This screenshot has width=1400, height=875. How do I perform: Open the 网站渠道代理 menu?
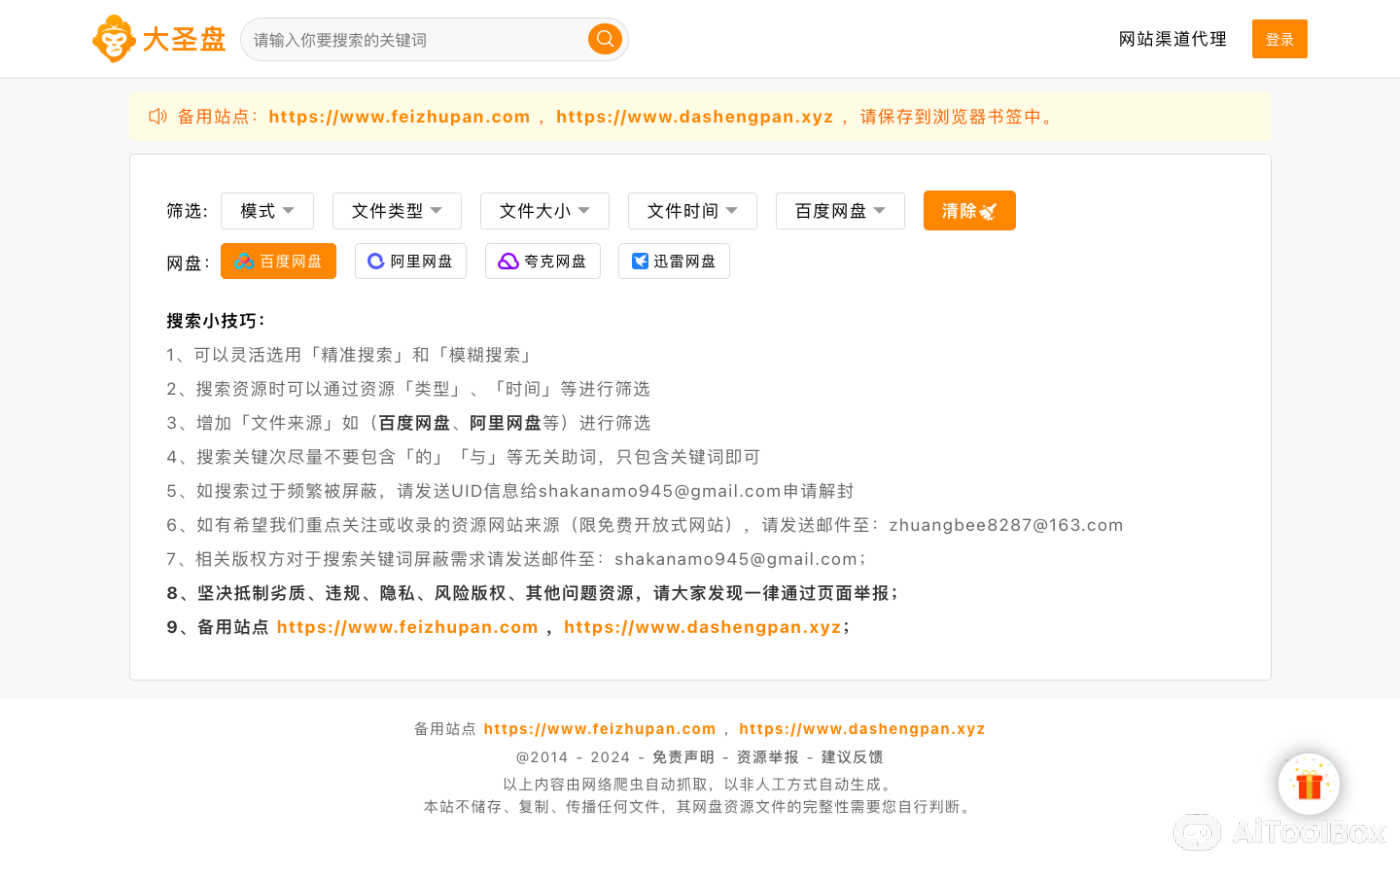pos(1171,38)
